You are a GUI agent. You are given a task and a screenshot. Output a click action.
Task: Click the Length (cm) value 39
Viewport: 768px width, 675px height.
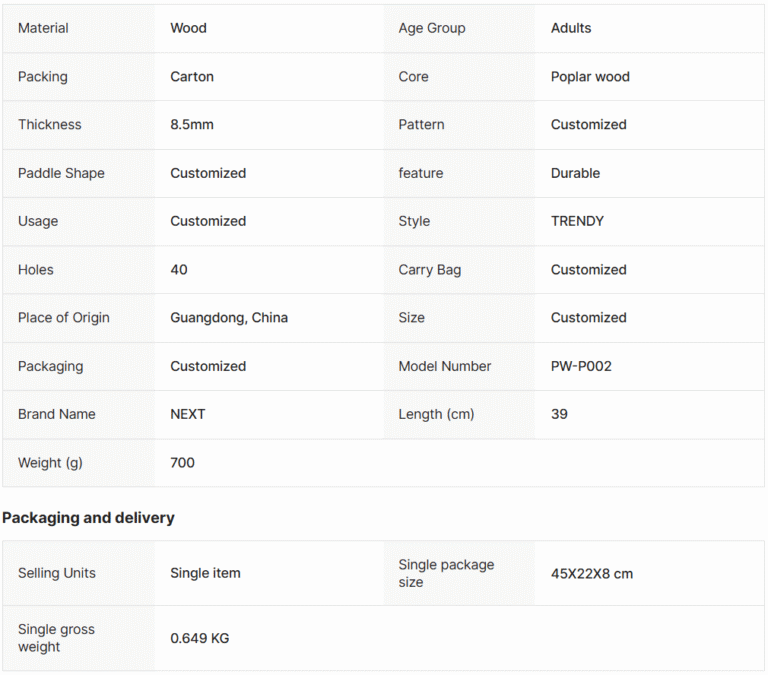tap(559, 414)
